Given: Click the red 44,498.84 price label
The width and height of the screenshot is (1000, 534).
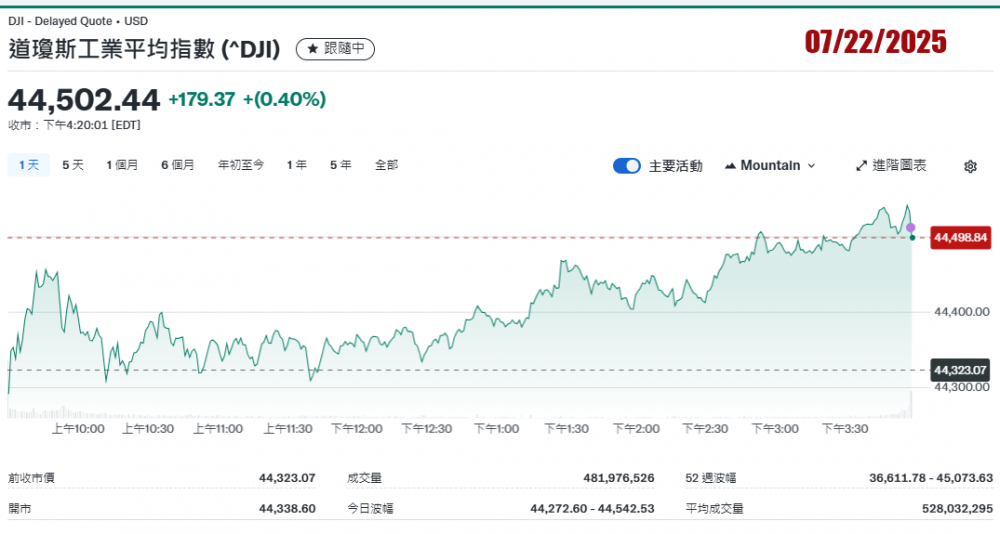Looking at the screenshot, I should pos(960,238).
